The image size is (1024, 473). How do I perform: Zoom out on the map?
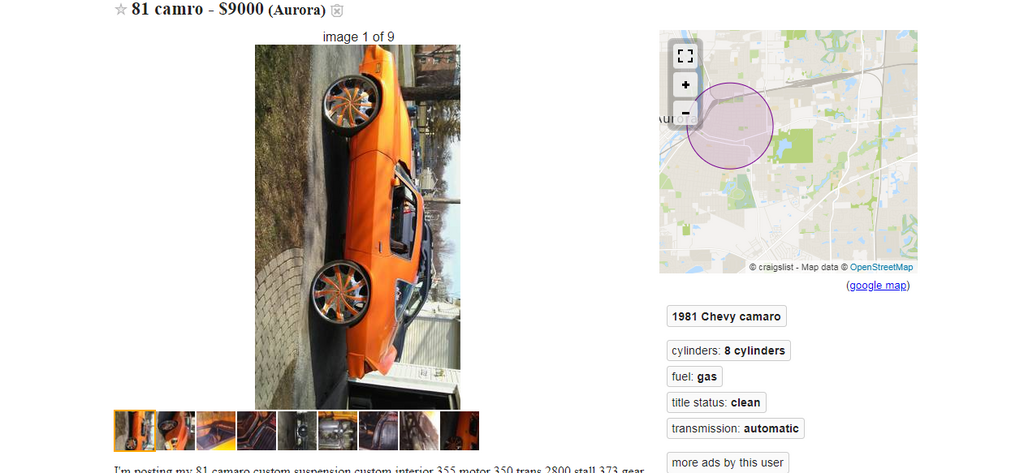click(x=685, y=113)
